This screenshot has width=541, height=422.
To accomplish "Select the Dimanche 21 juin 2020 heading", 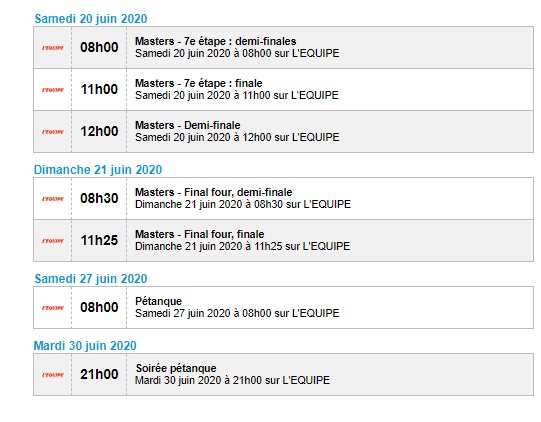I will (98, 170).
